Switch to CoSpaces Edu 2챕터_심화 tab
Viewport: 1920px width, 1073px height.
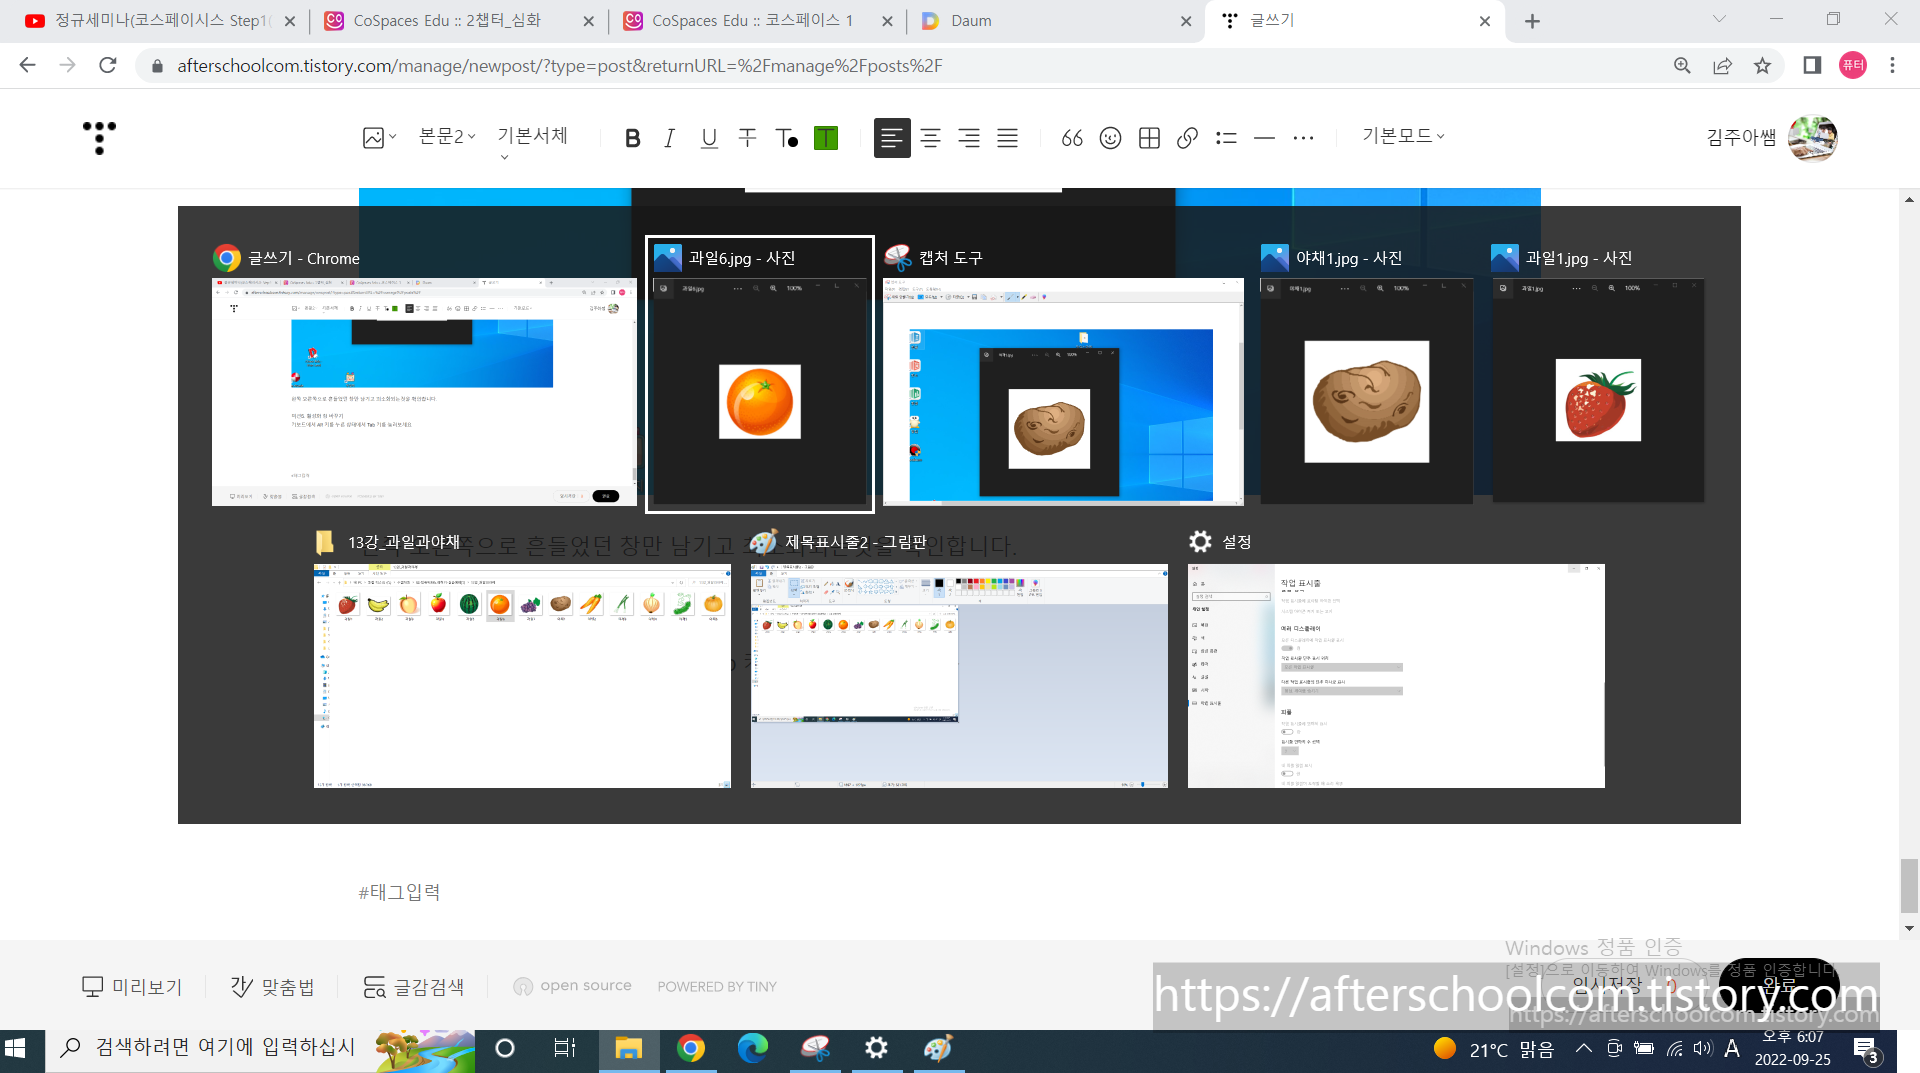click(x=459, y=21)
